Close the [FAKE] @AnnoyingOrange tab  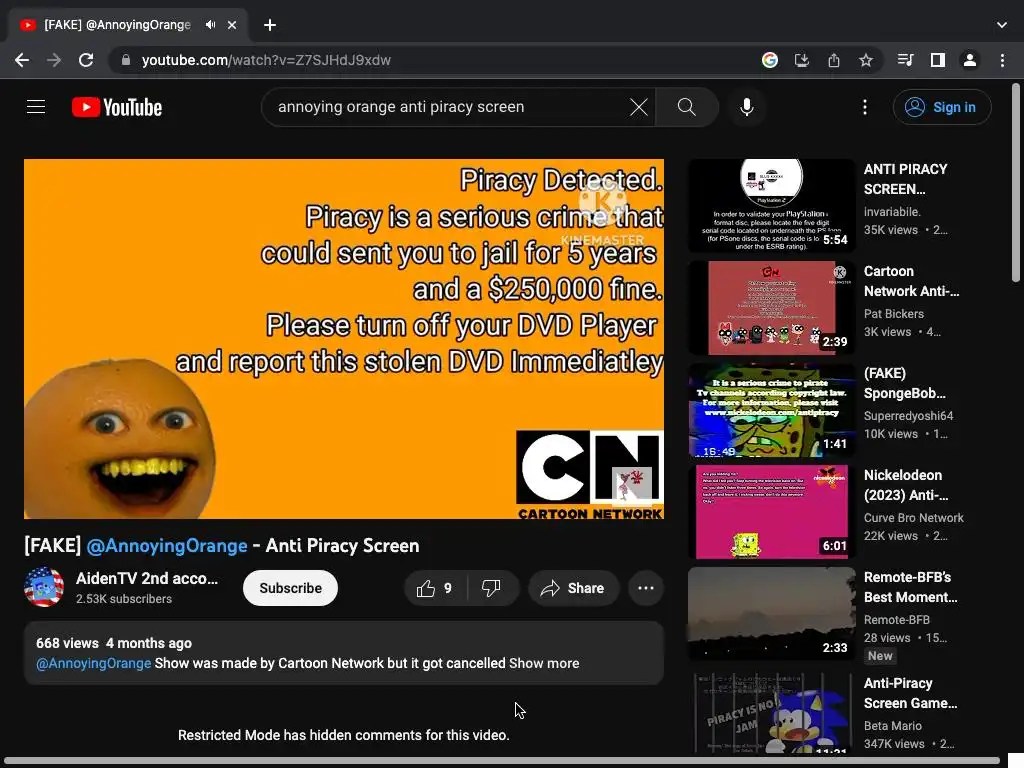(x=232, y=25)
